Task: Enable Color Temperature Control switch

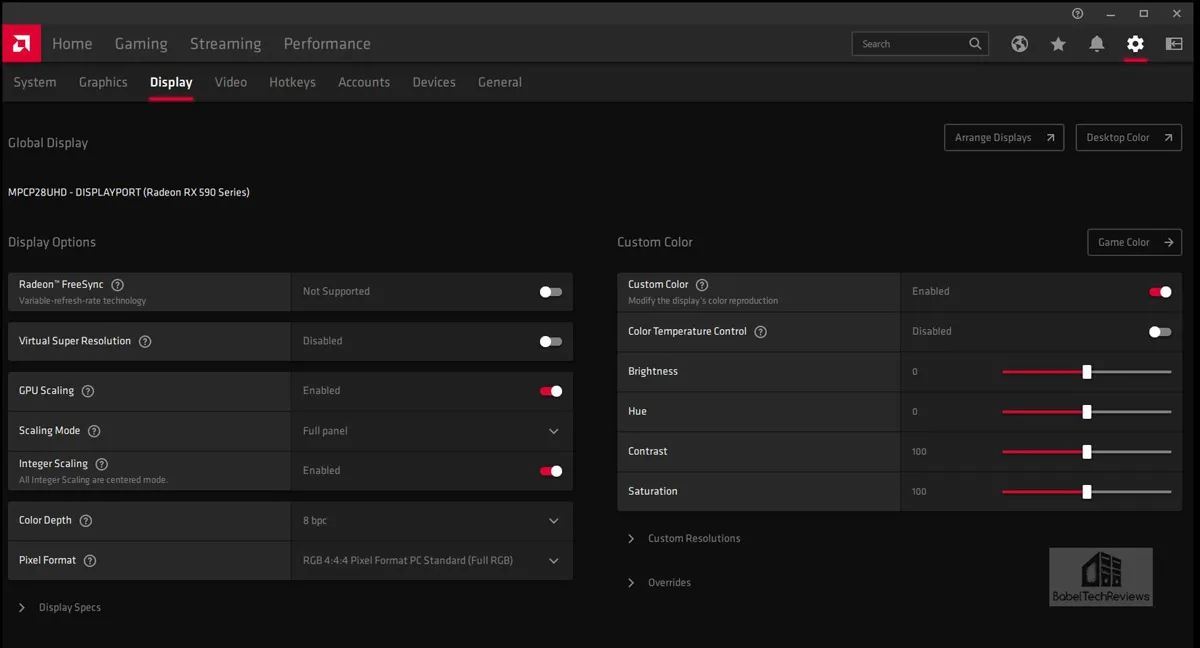Action: coord(1160,331)
